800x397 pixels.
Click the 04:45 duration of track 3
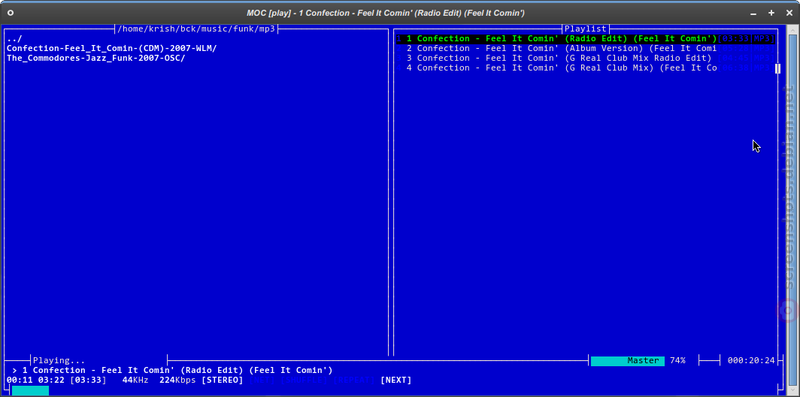(x=735, y=58)
